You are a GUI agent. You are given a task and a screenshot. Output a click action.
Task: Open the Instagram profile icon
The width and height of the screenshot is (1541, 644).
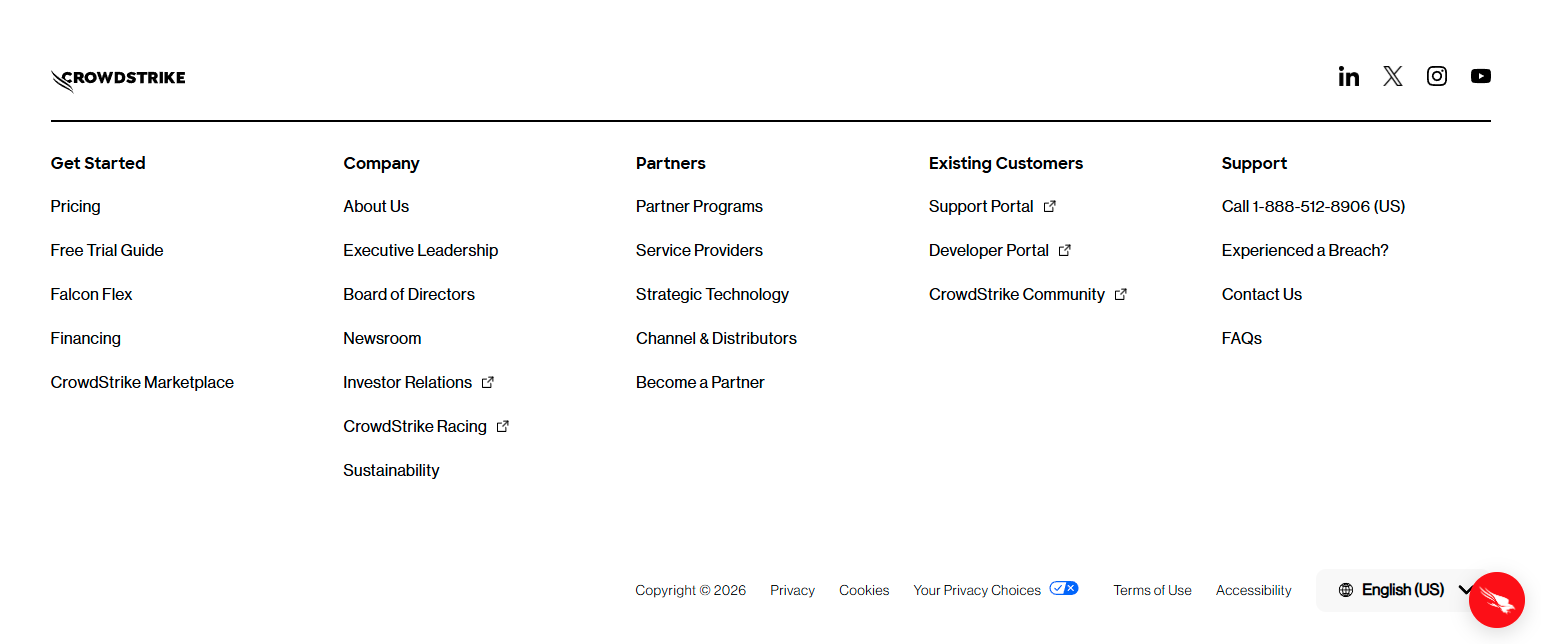pyautogui.click(x=1436, y=75)
